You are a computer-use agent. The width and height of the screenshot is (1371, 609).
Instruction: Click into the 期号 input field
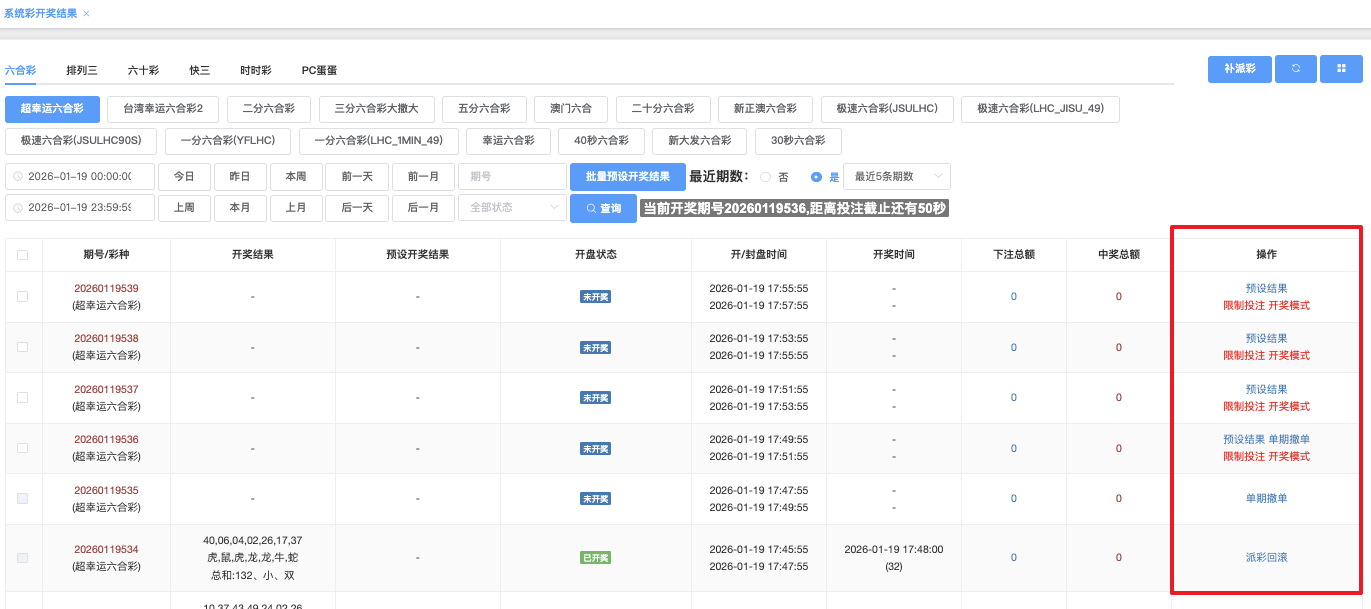[x=512, y=177]
